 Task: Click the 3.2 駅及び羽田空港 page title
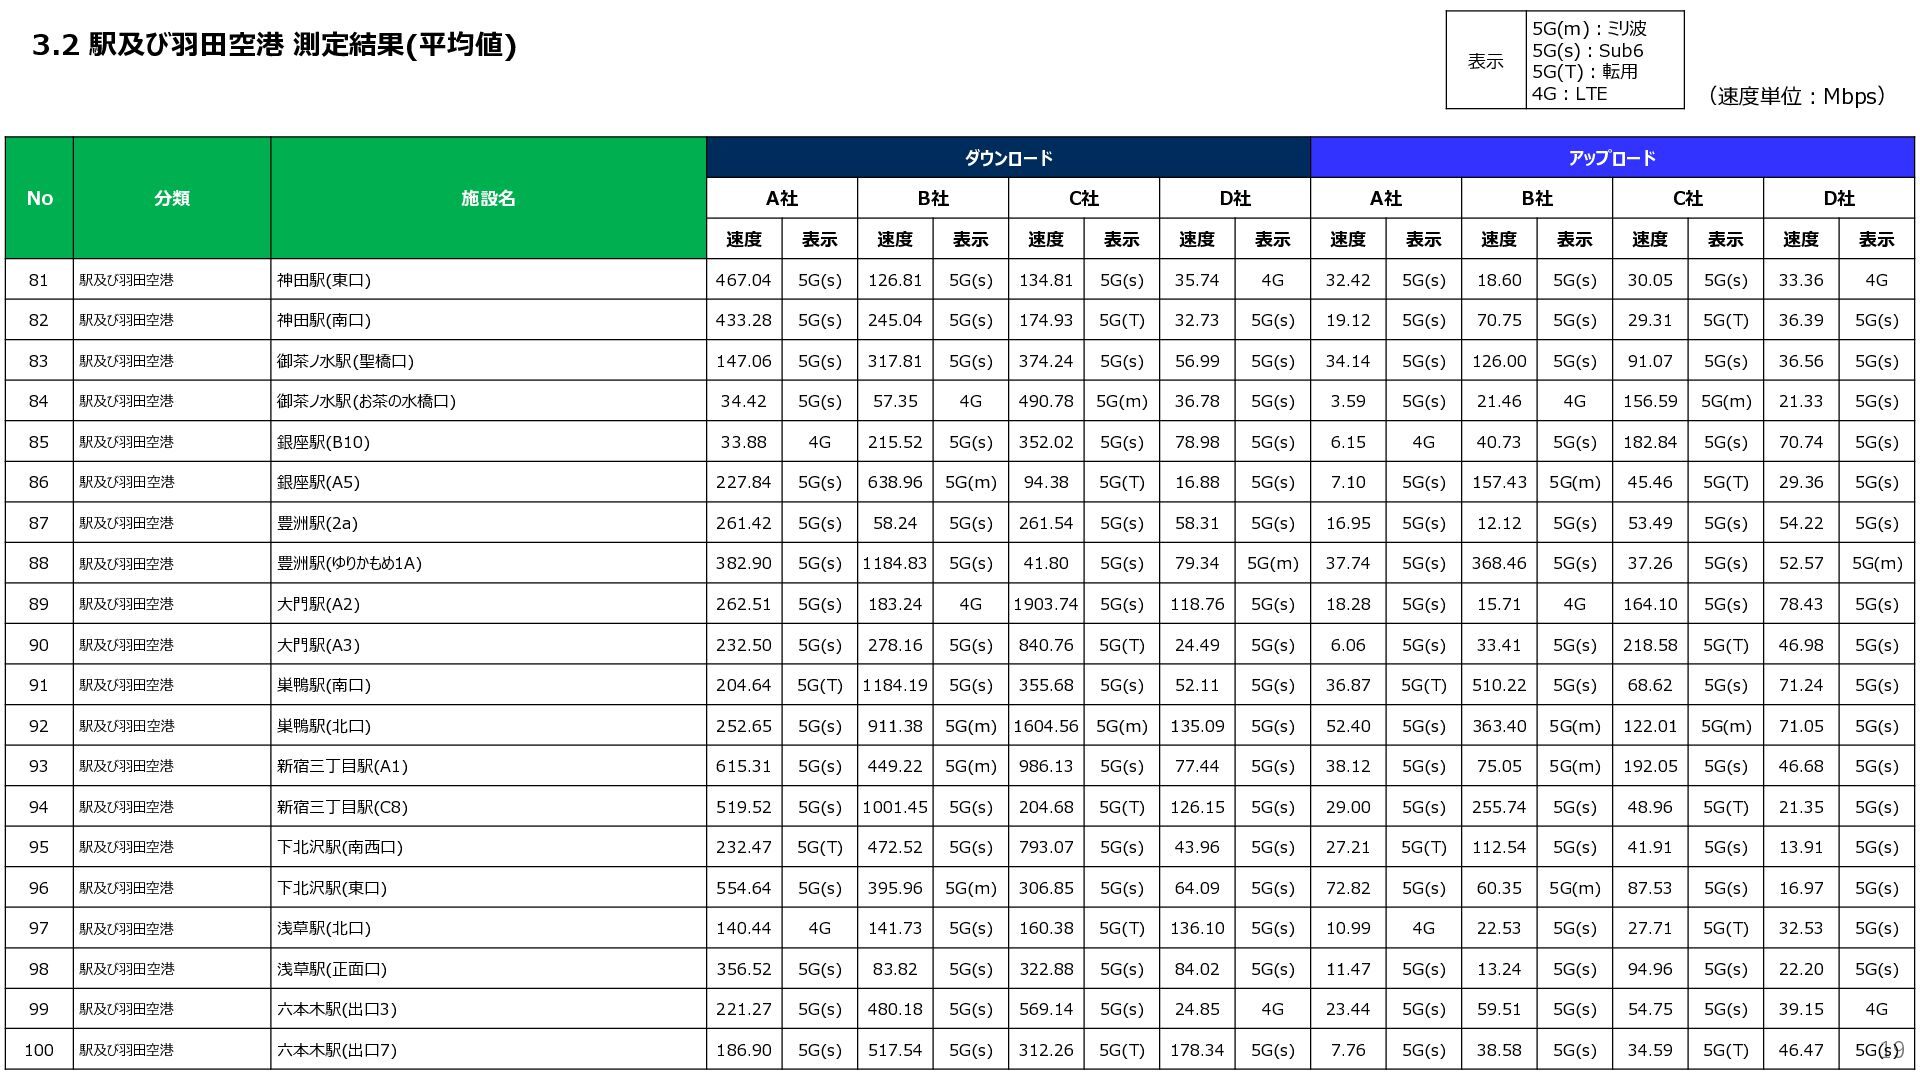tap(274, 45)
